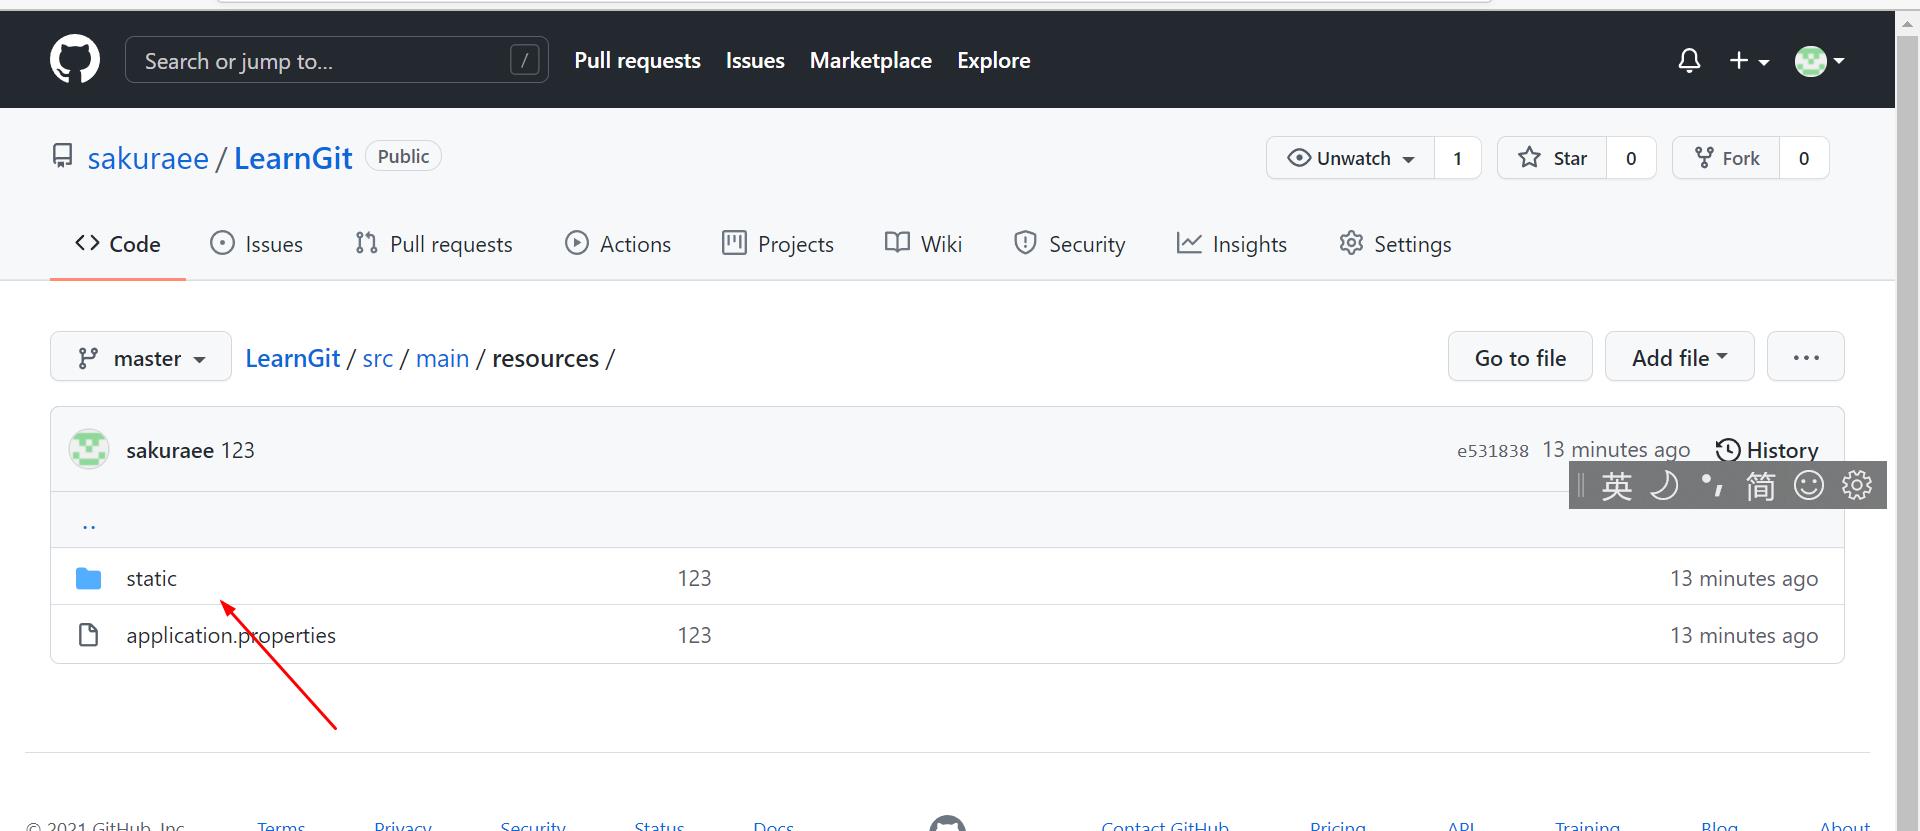Click the GitHub Octocat logo
The width and height of the screenshot is (1920, 831).
coord(75,59)
